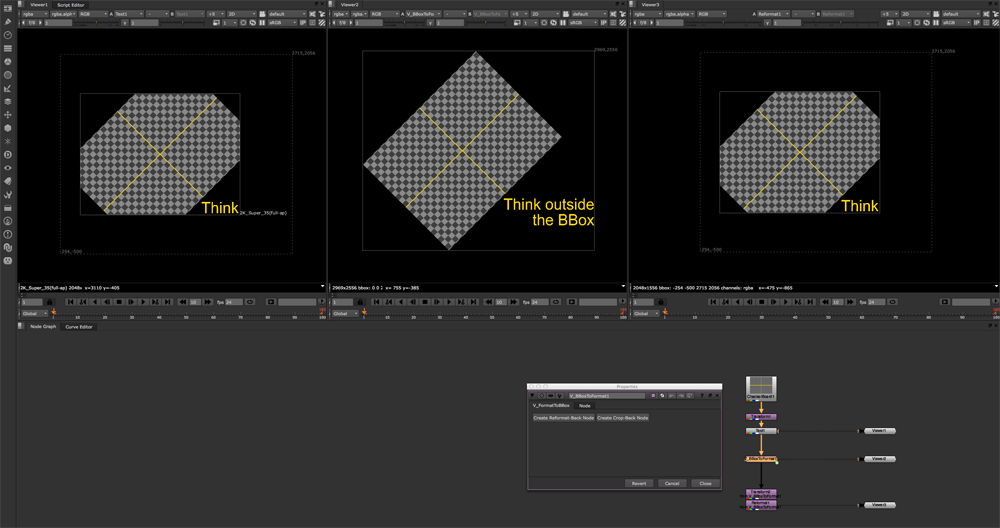Click the frame marker on Viewer1 timeline
This screenshot has height=528, width=1000.
(x=54, y=312)
